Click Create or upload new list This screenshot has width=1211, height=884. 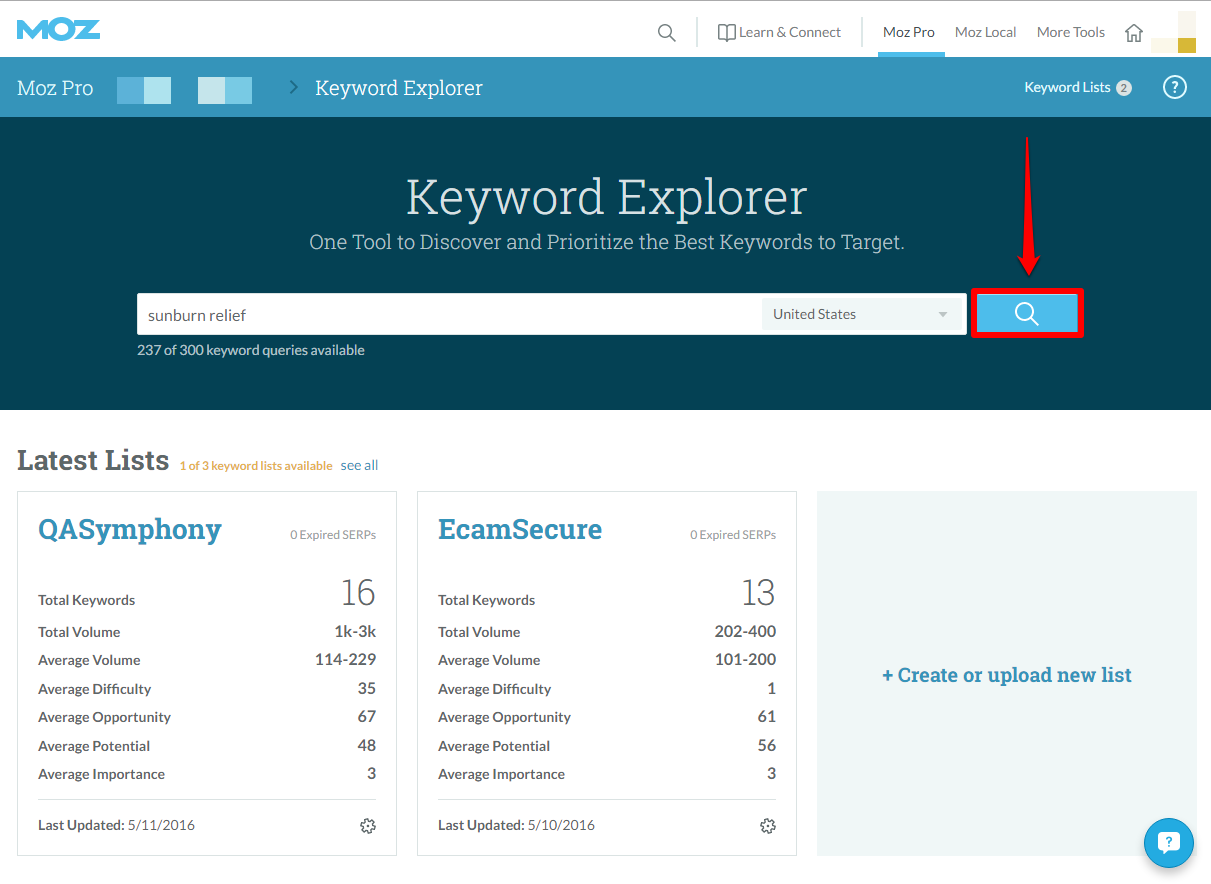click(x=1006, y=675)
